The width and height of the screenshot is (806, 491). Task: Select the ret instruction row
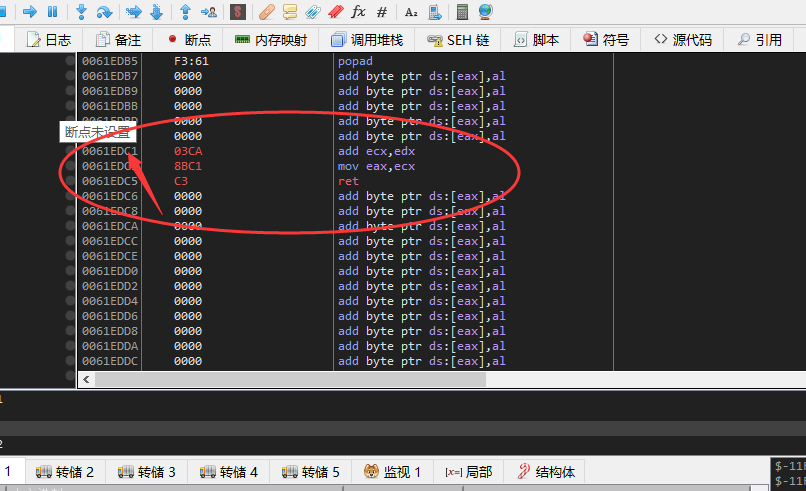point(345,181)
